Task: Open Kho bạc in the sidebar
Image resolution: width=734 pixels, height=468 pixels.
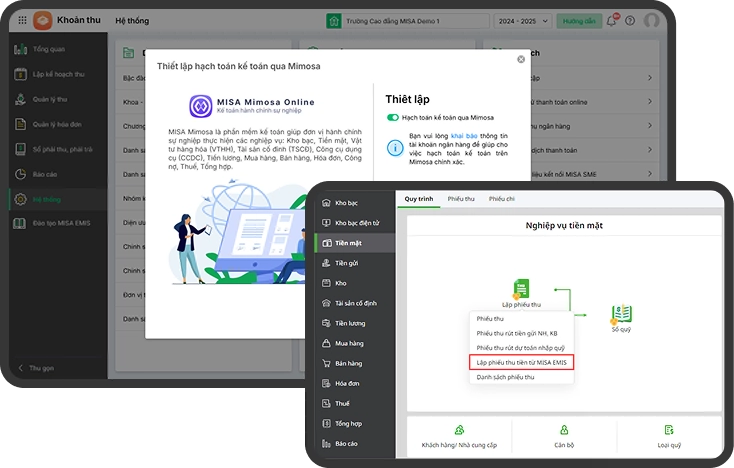Action: (346, 202)
